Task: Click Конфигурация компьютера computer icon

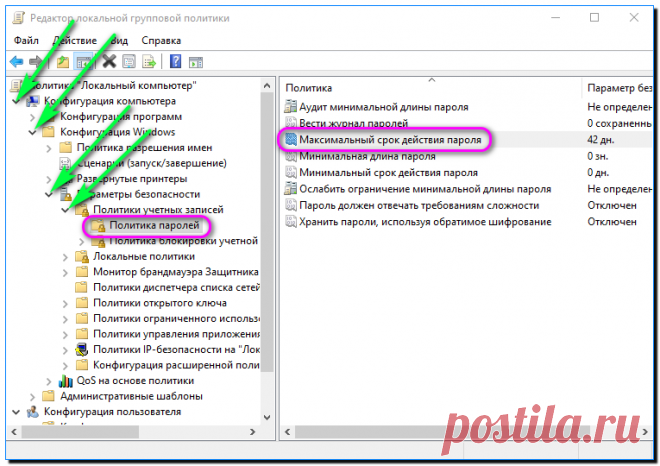Action: point(32,101)
